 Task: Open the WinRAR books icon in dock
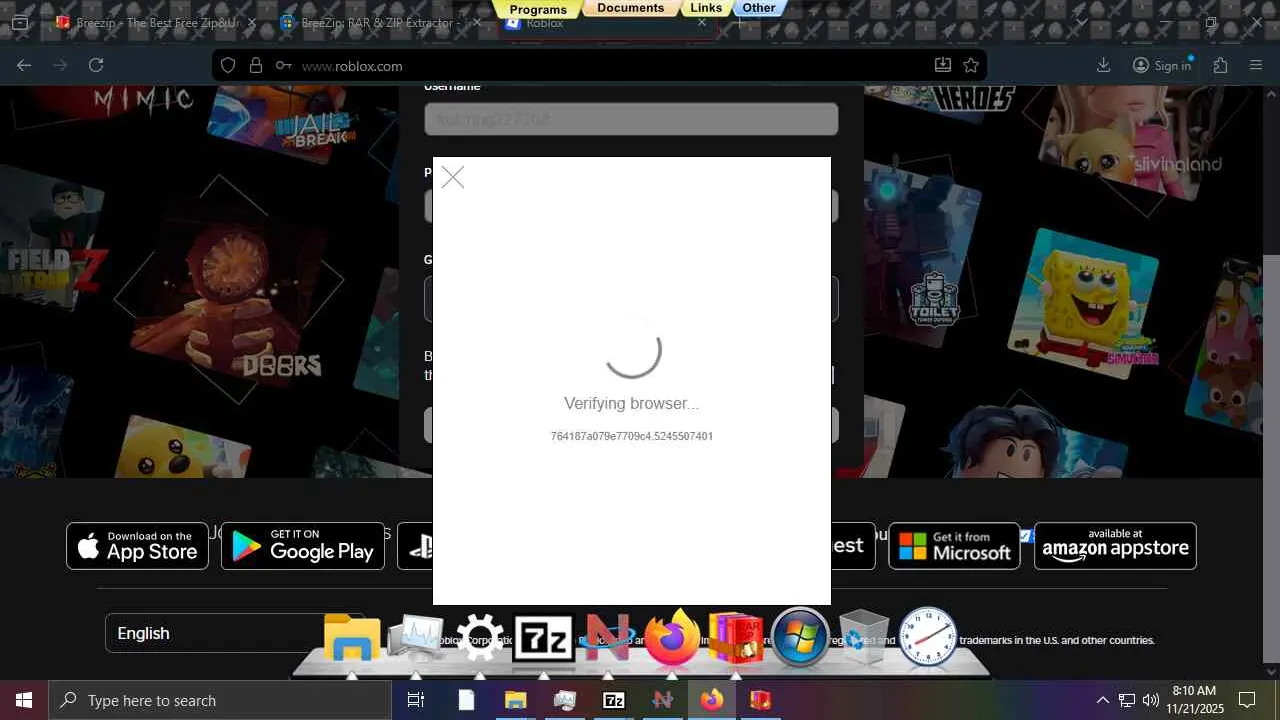[735, 638]
